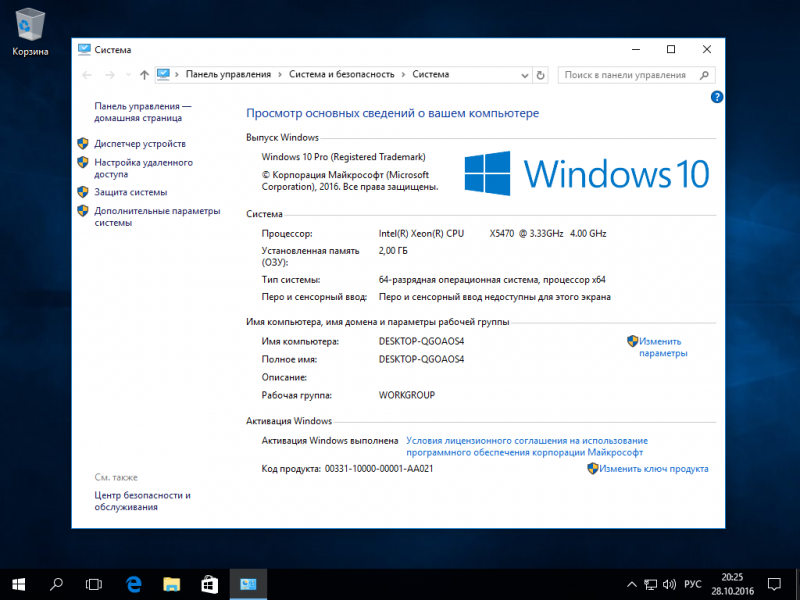Select 'Панель управления' breadcrumb

tap(228, 74)
